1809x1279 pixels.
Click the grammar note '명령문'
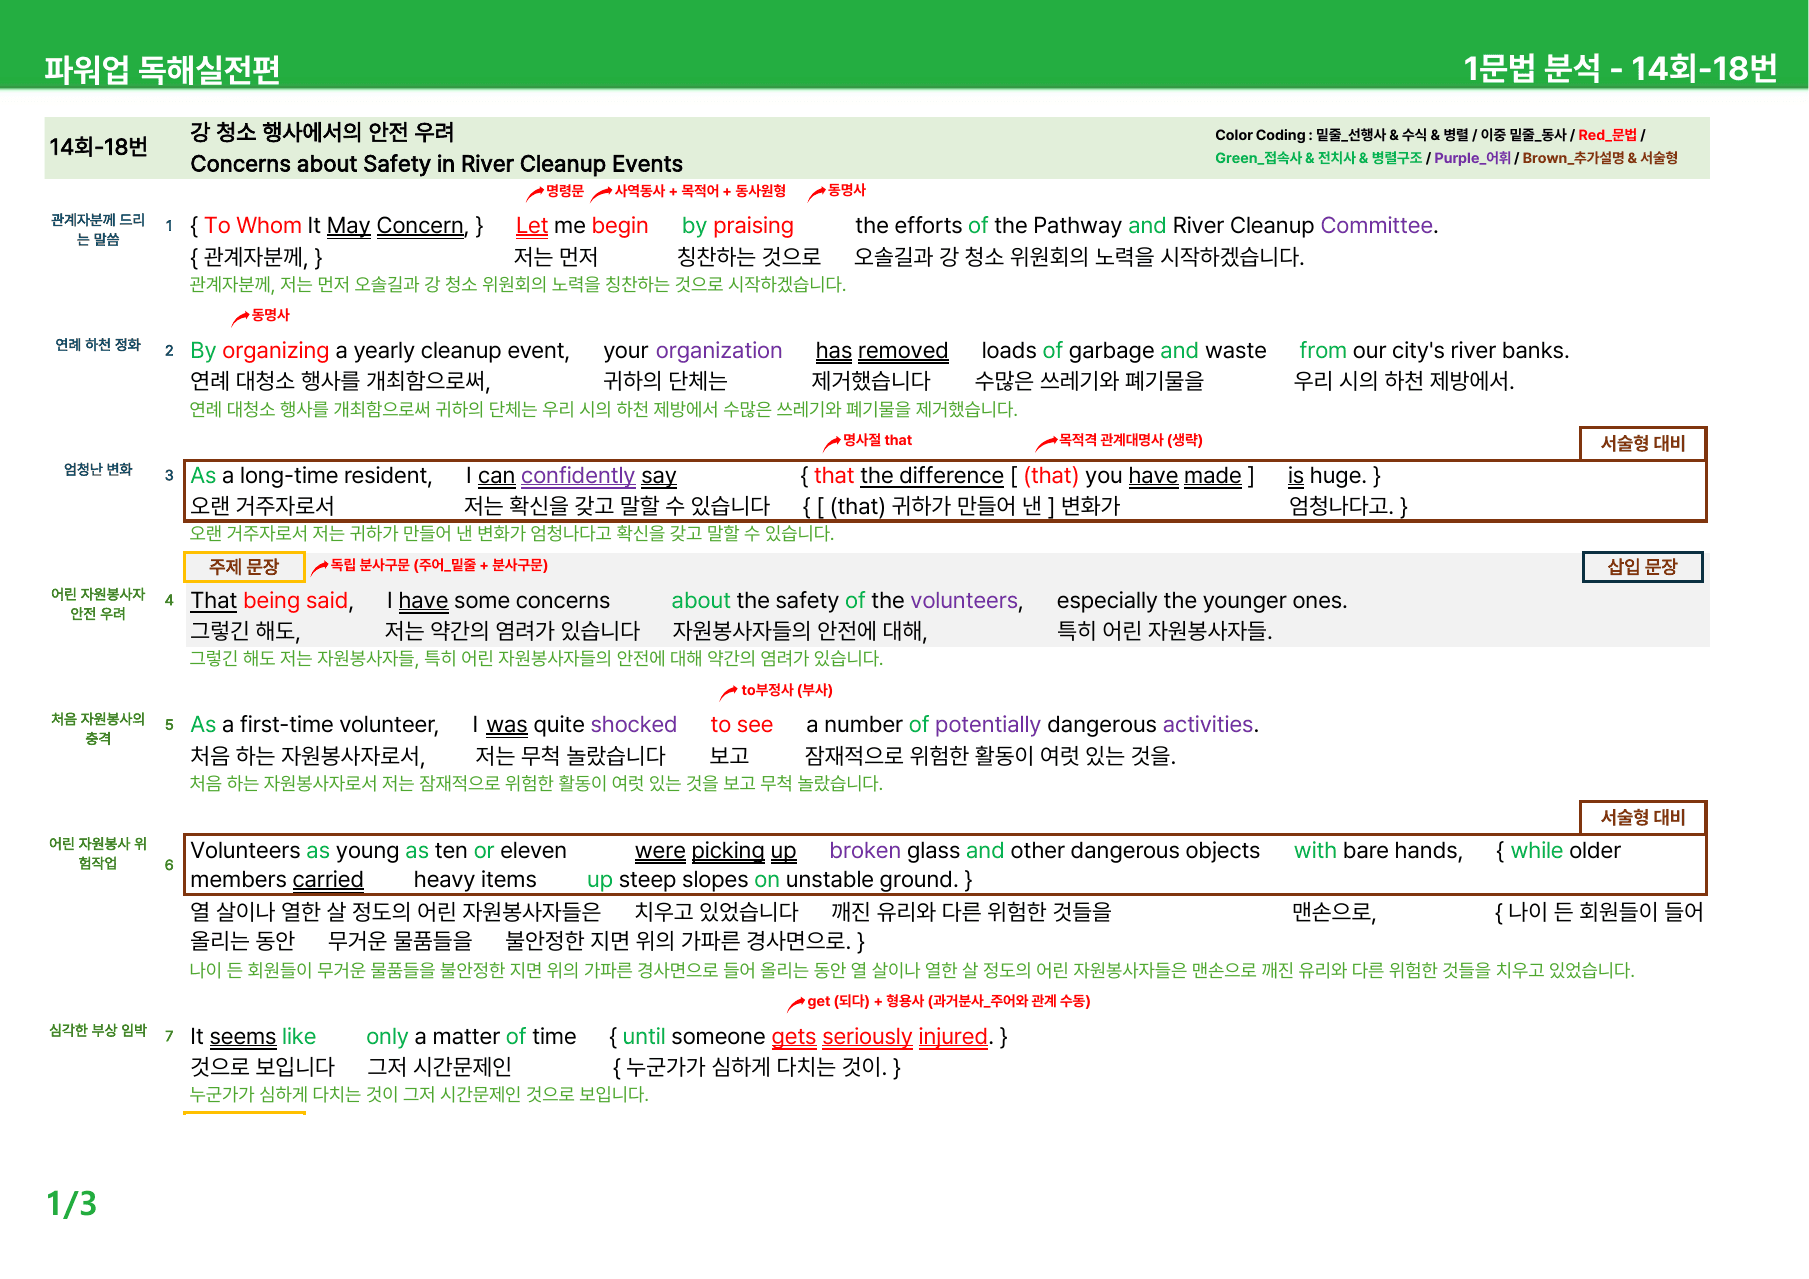click(564, 191)
